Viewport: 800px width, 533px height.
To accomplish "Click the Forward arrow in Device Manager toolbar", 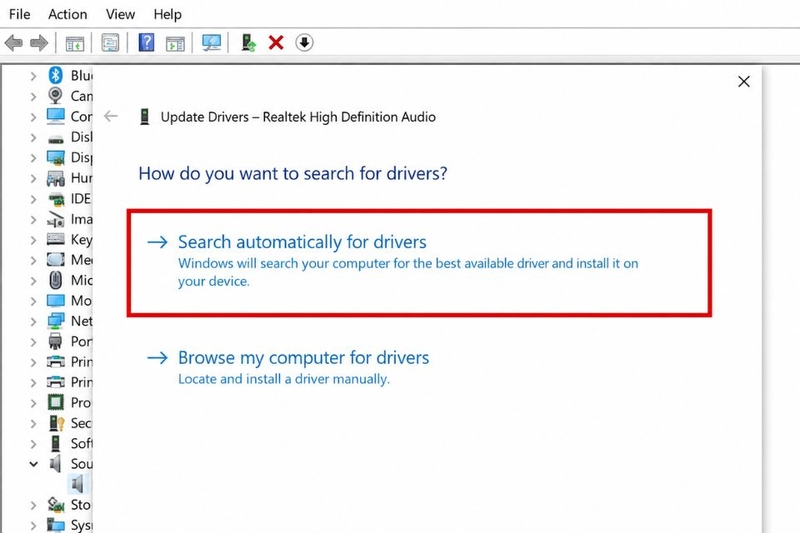I will coord(39,43).
